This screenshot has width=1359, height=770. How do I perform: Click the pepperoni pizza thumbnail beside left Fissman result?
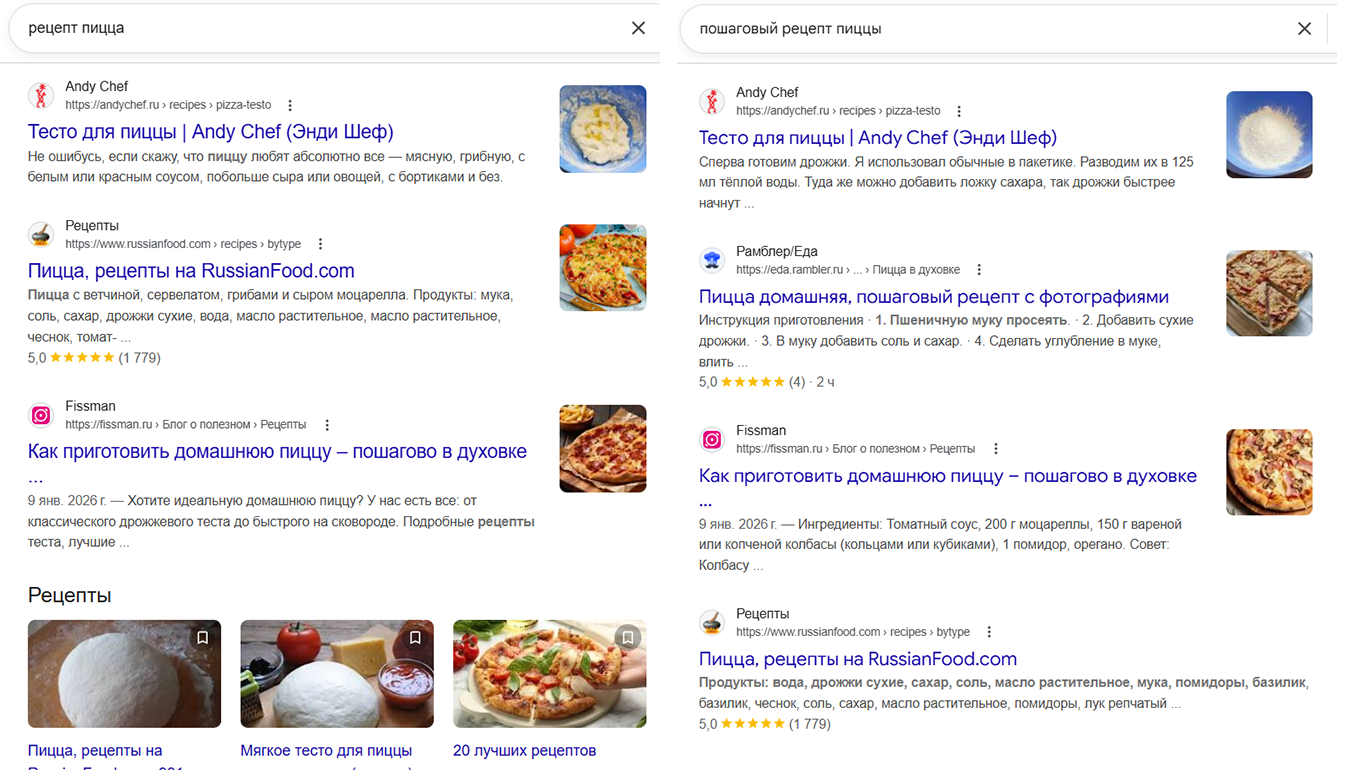603,449
